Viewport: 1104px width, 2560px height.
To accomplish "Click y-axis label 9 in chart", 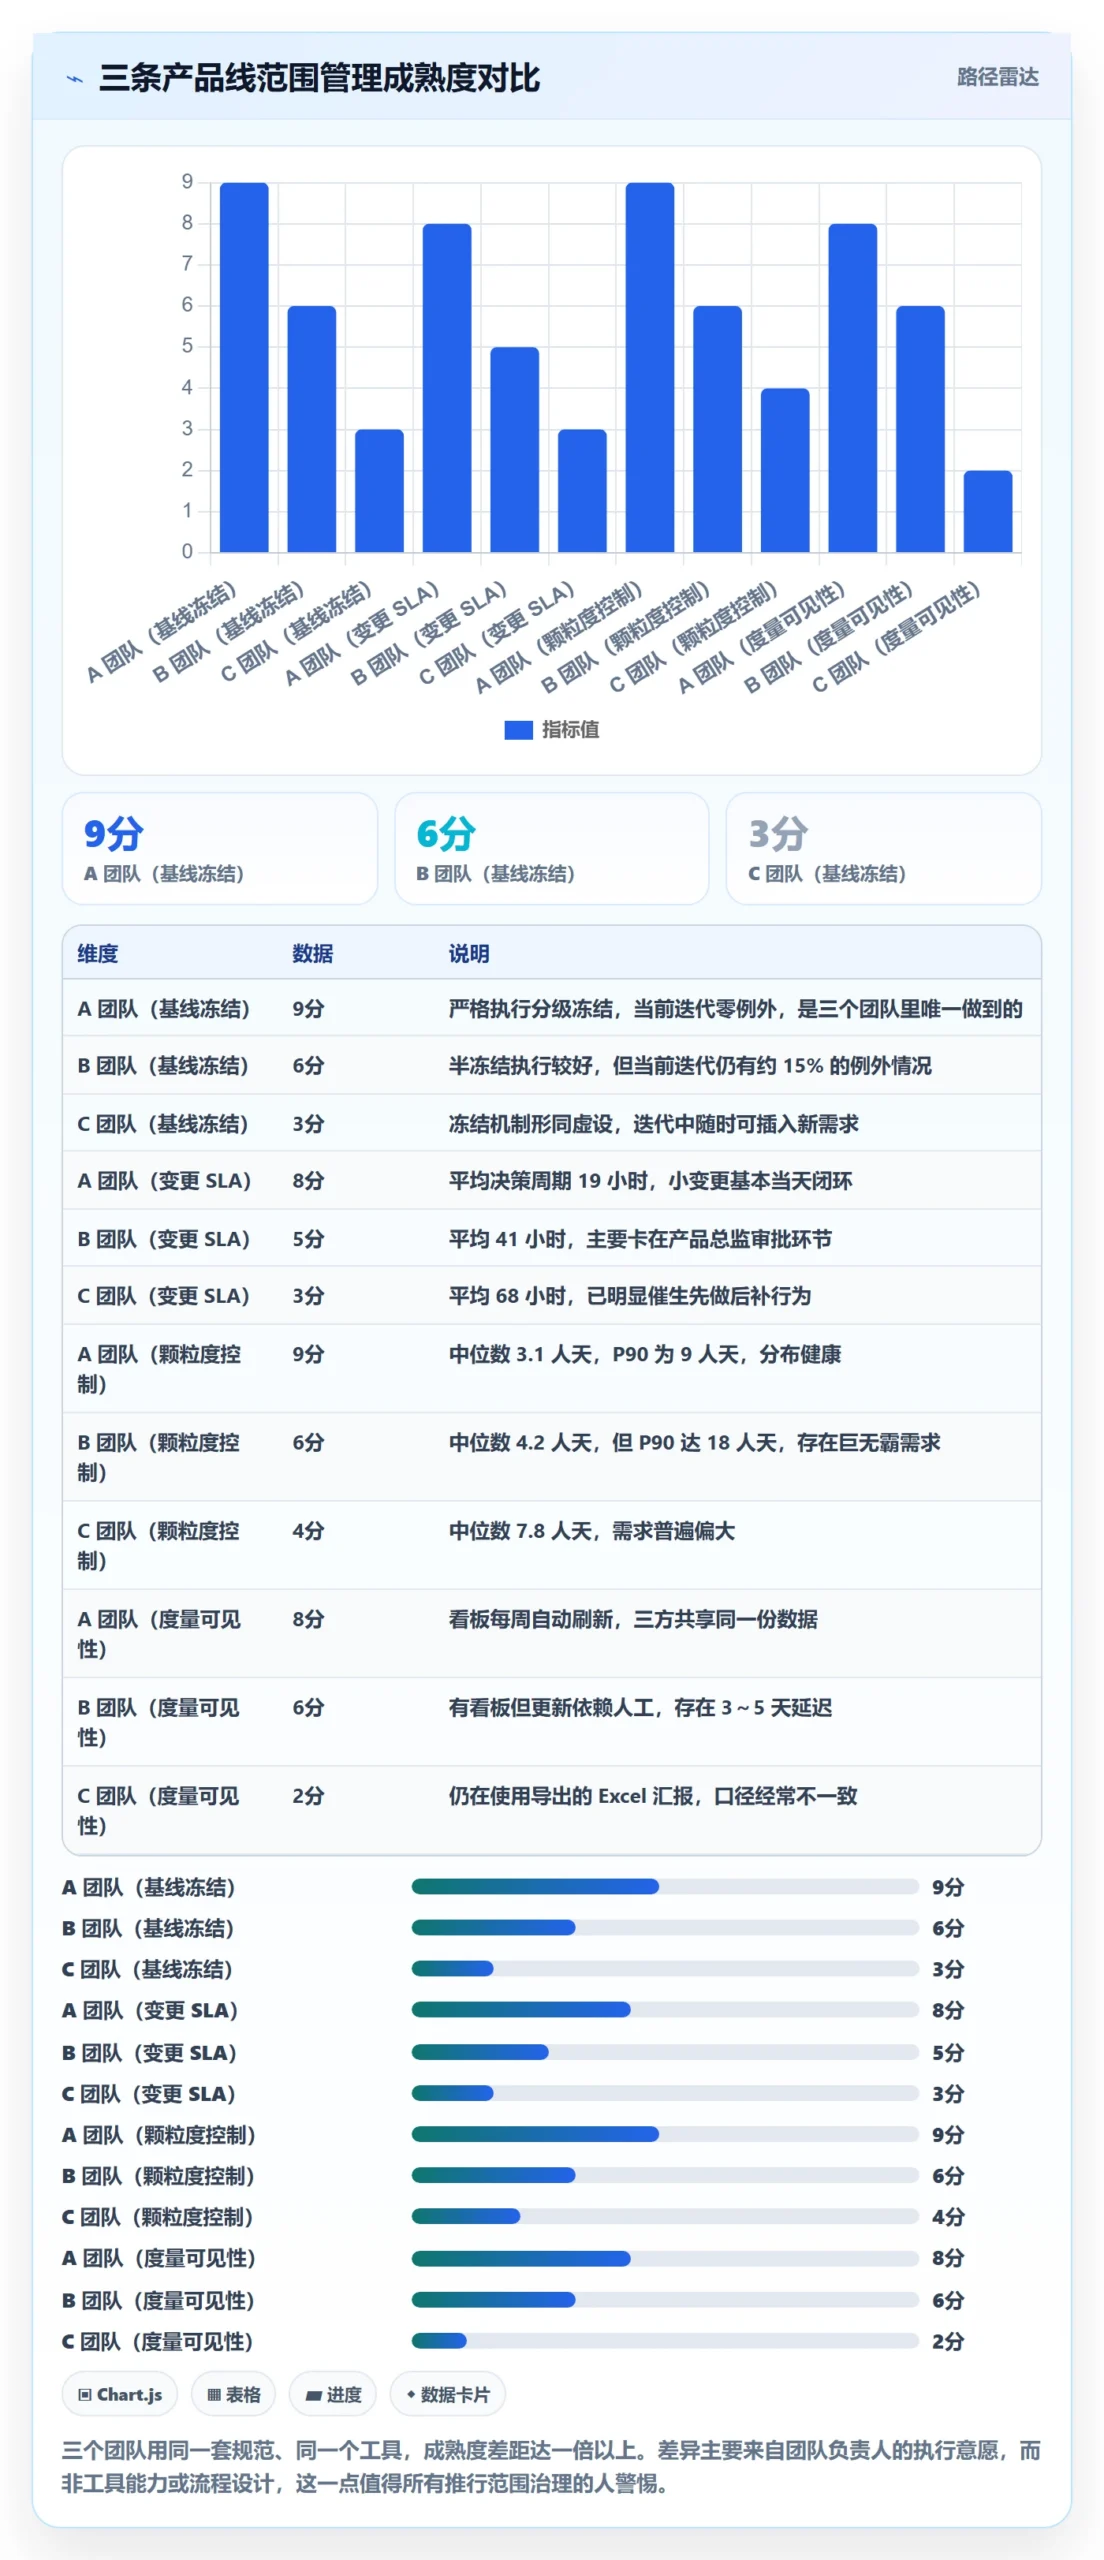I will [x=187, y=182].
